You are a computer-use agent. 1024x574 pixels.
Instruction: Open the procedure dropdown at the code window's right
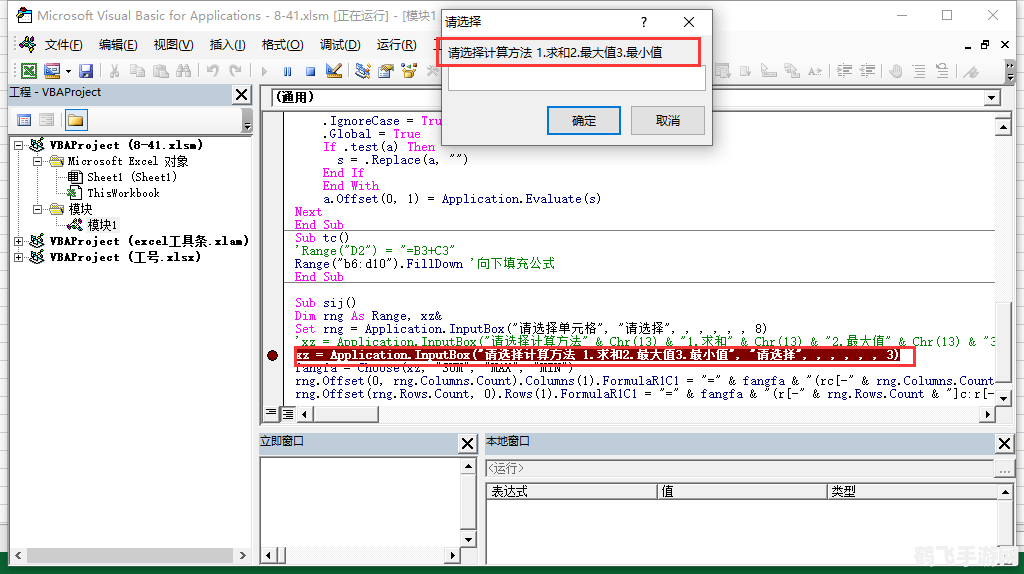[x=991, y=98]
